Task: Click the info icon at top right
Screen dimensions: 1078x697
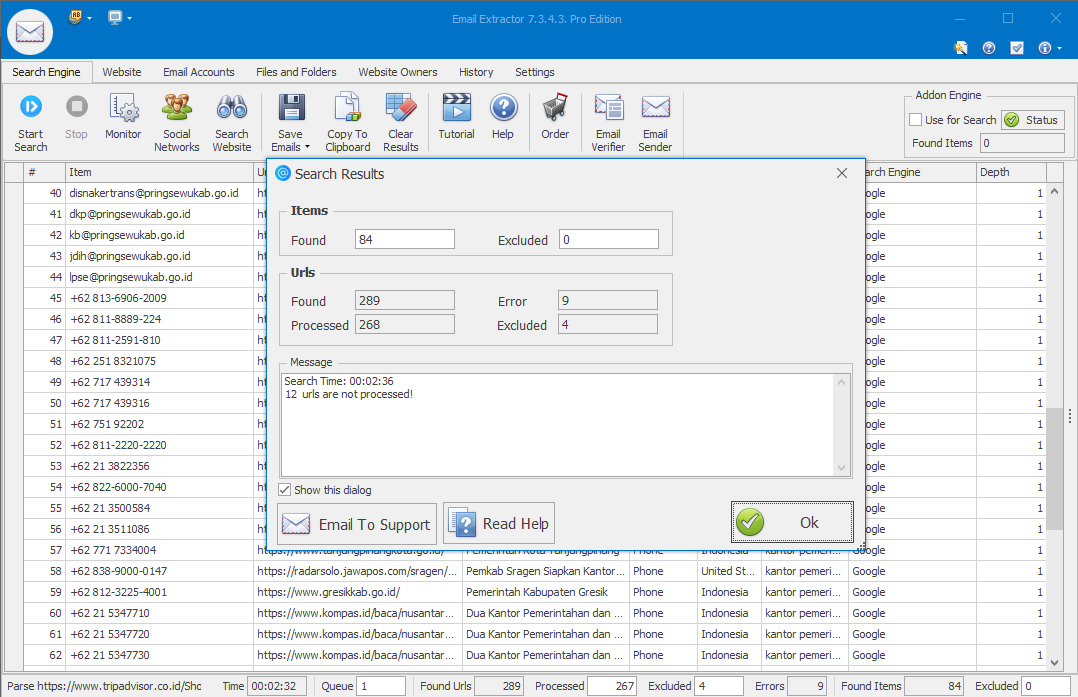Action: [x=1045, y=47]
